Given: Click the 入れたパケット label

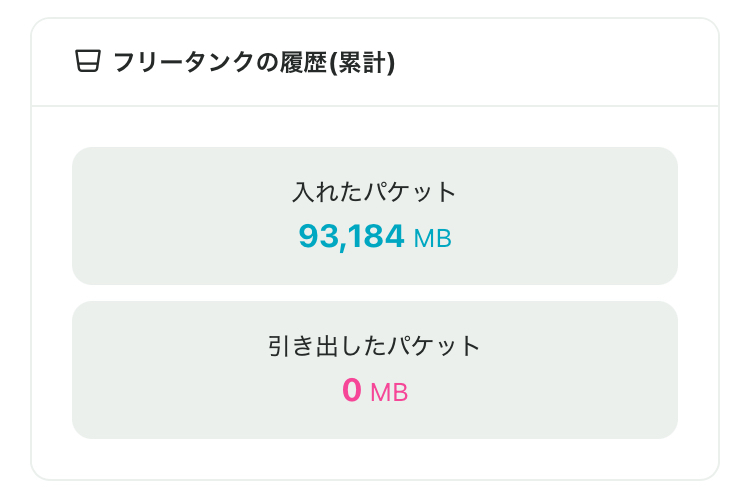Looking at the screenshot, I should coord(374,192).
